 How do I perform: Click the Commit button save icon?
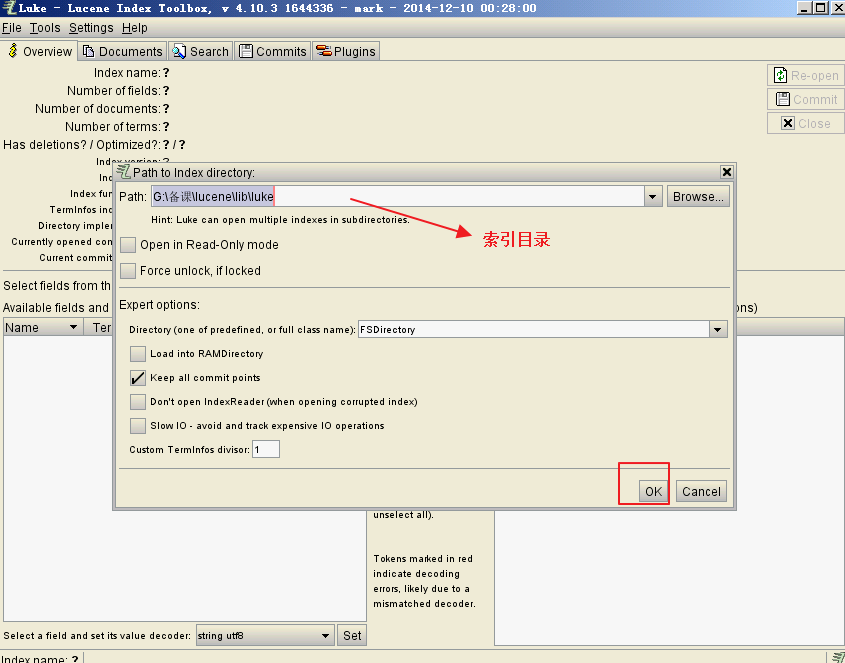point(782,99)
